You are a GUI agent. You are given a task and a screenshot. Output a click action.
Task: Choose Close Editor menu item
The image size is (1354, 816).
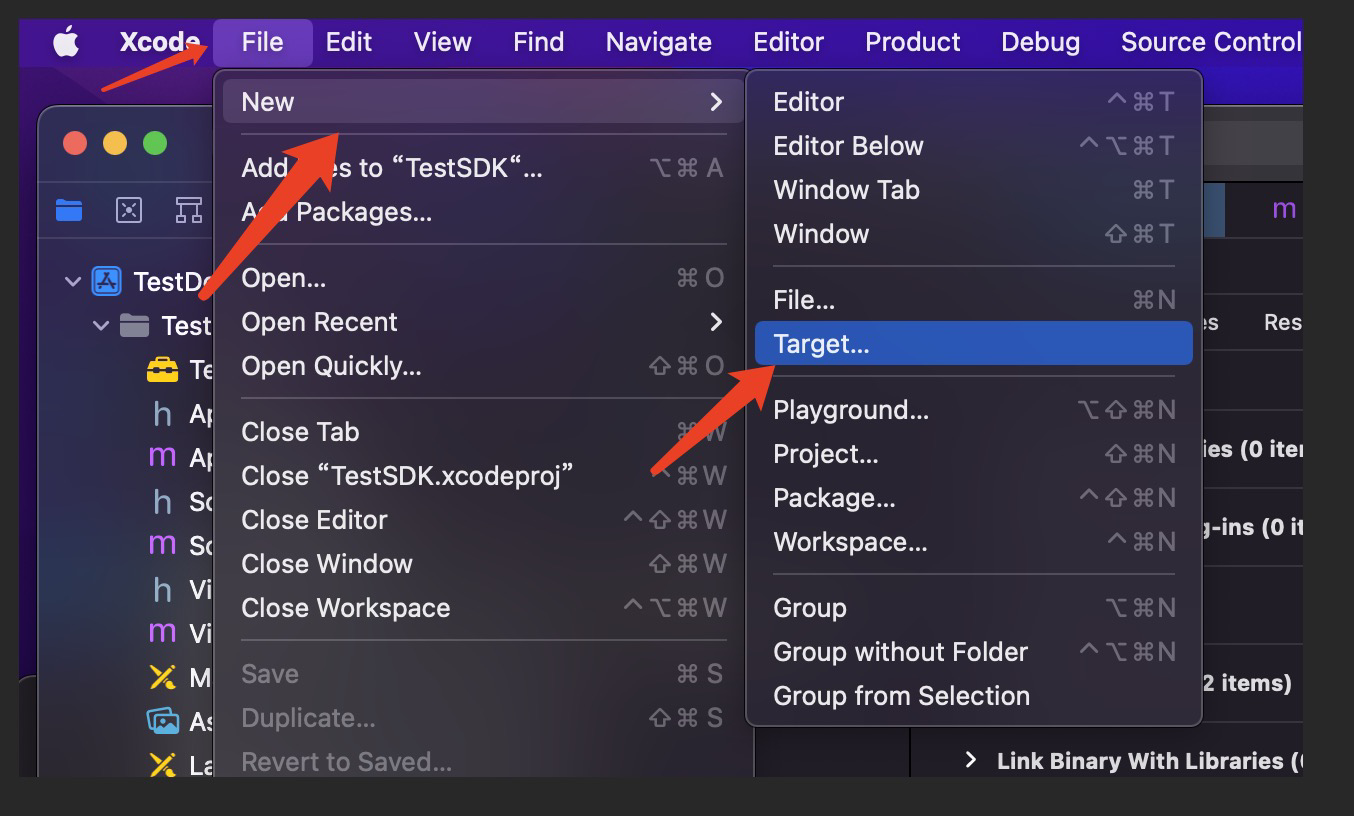pos(483,520)
